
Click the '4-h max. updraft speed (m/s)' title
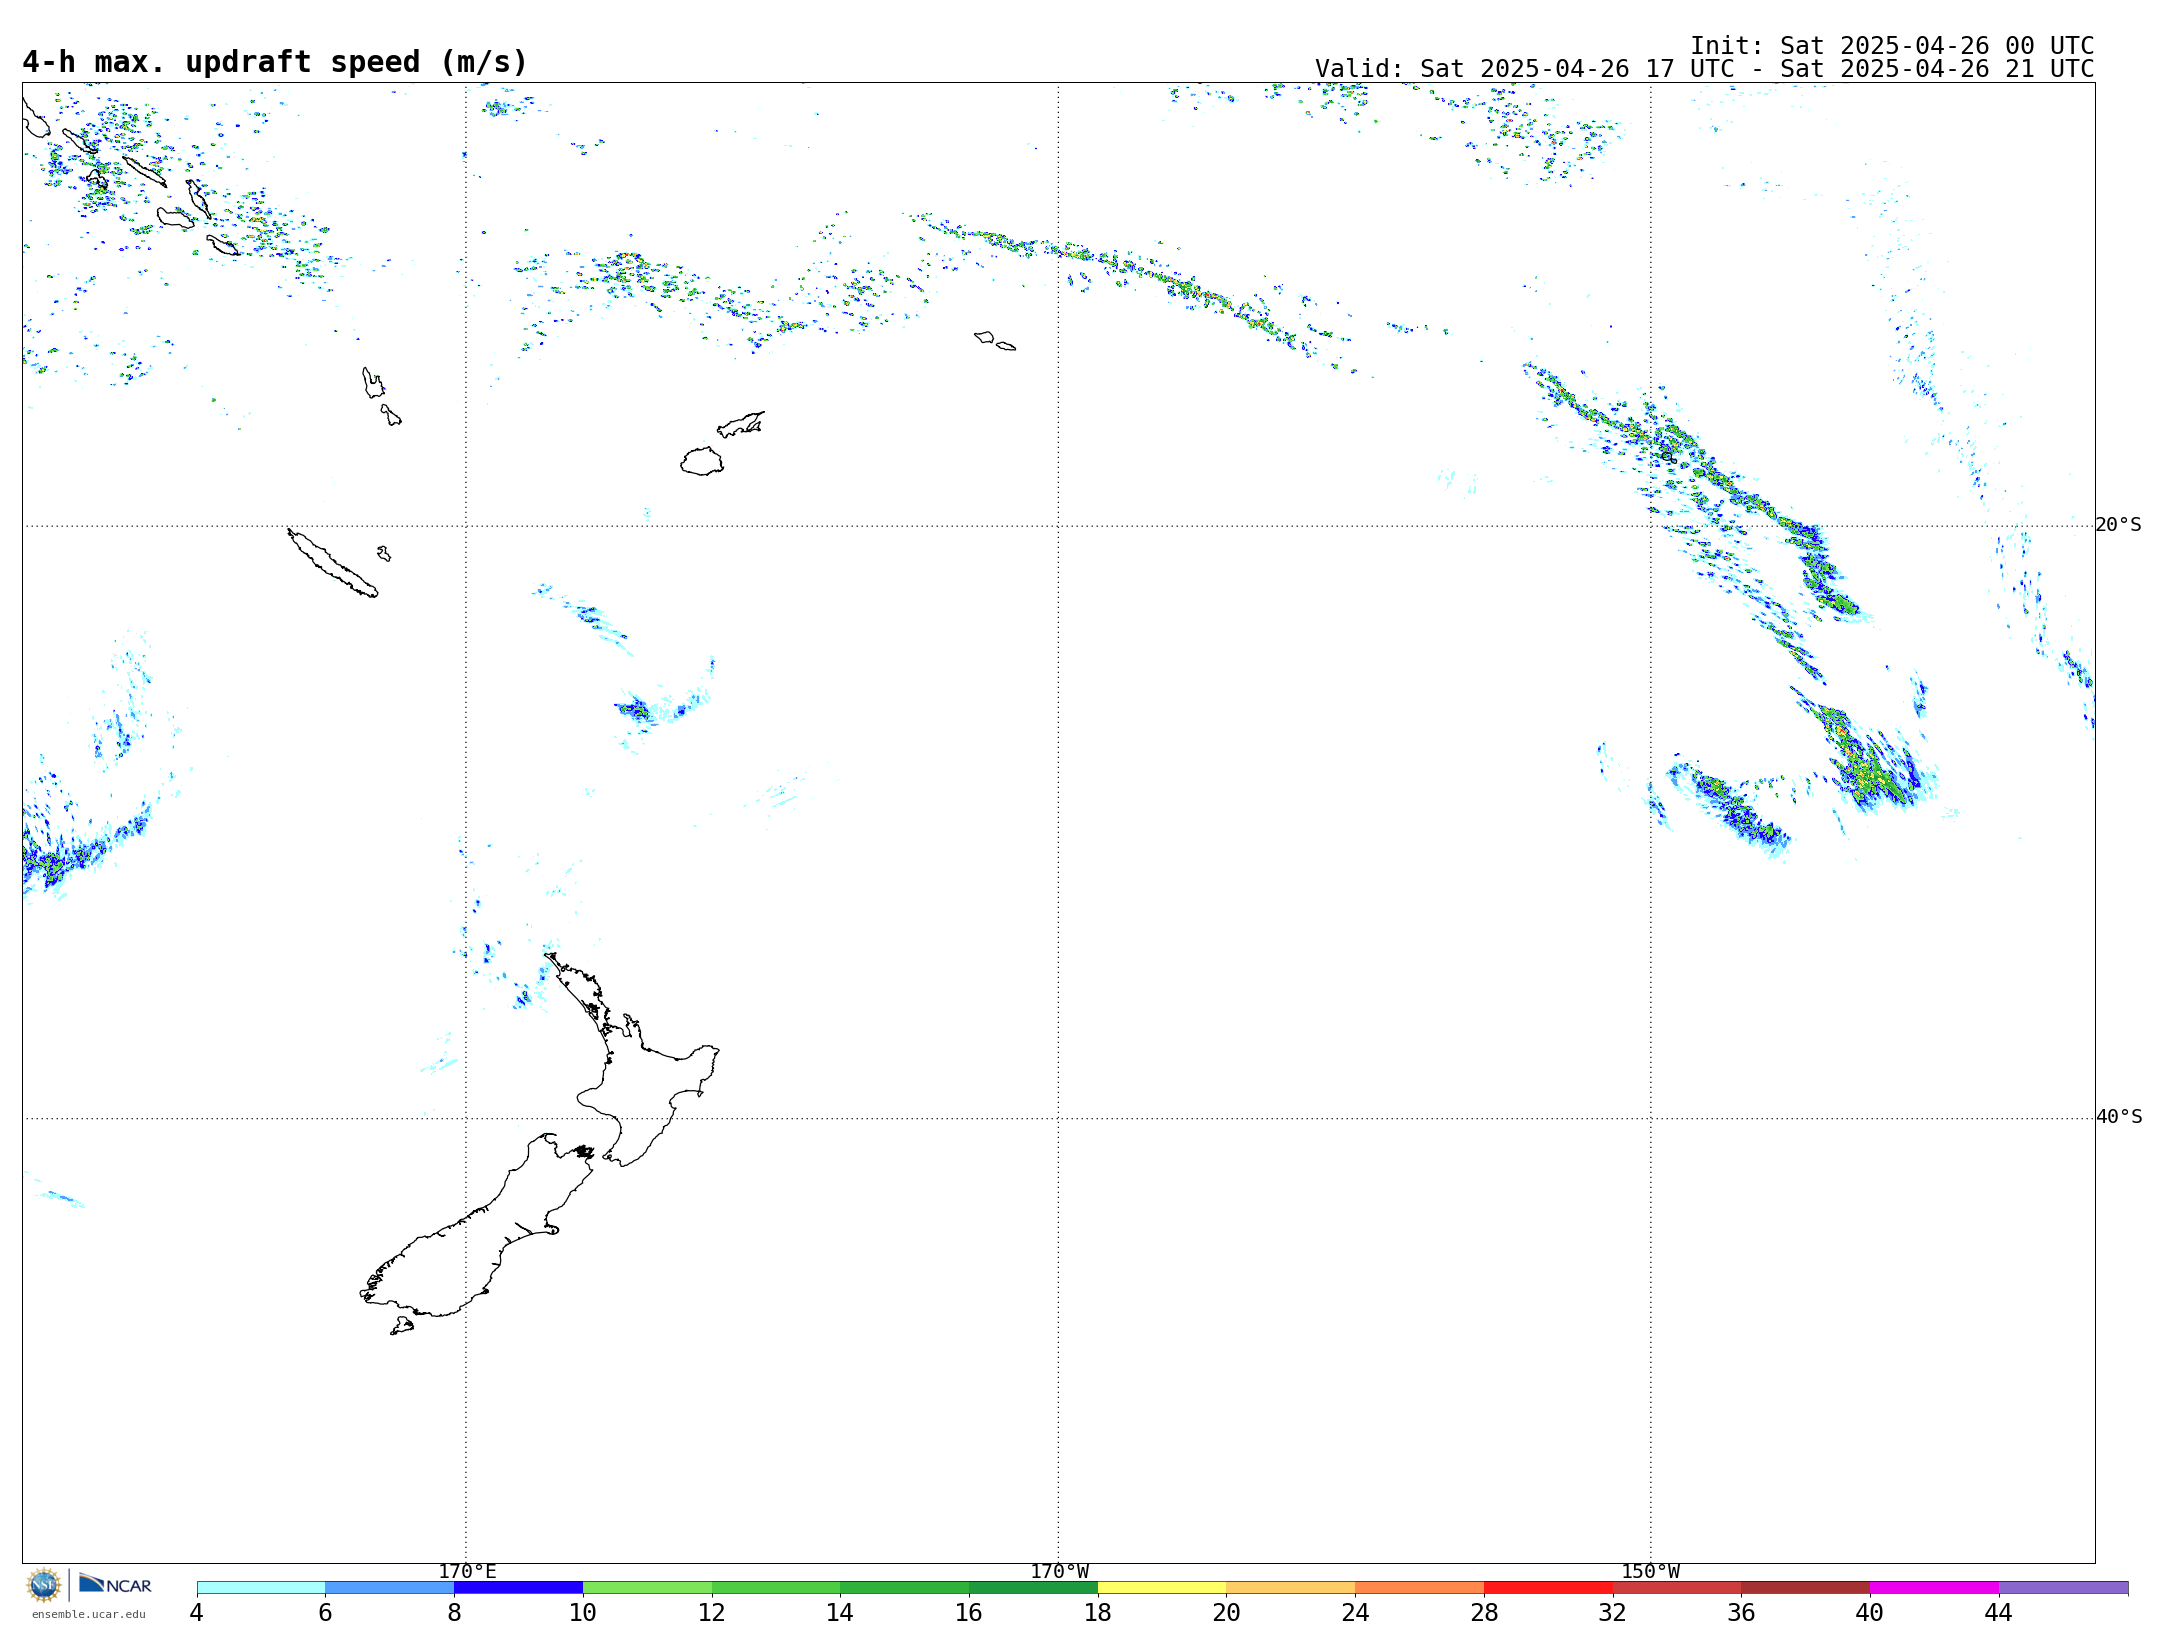coord(275,62)
